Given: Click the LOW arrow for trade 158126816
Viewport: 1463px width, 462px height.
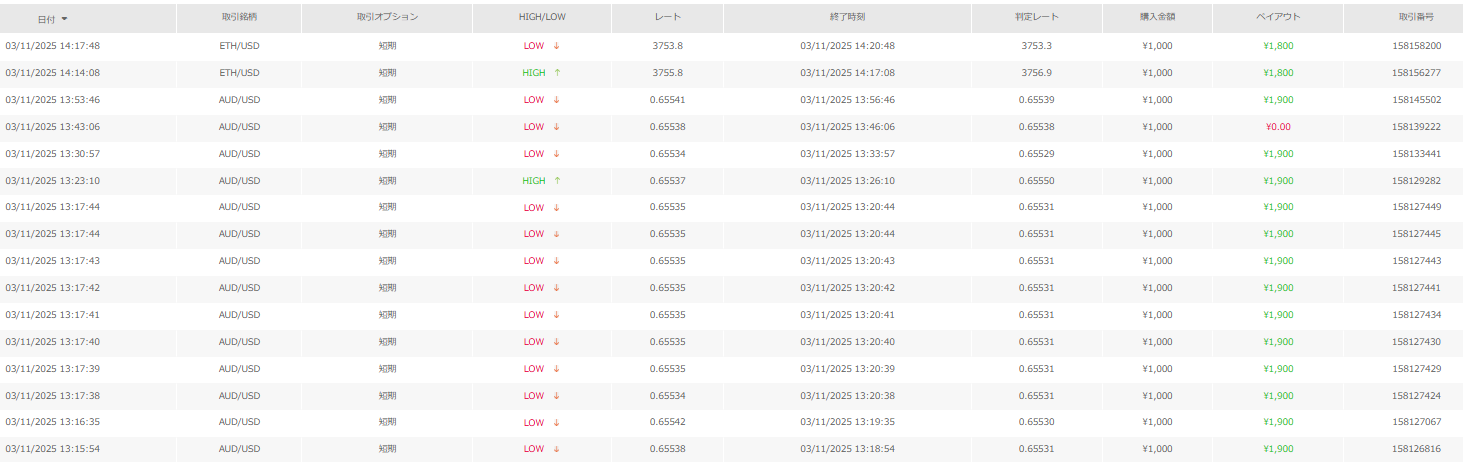Looking at the screenshot, I should click(x=556, y=449).
